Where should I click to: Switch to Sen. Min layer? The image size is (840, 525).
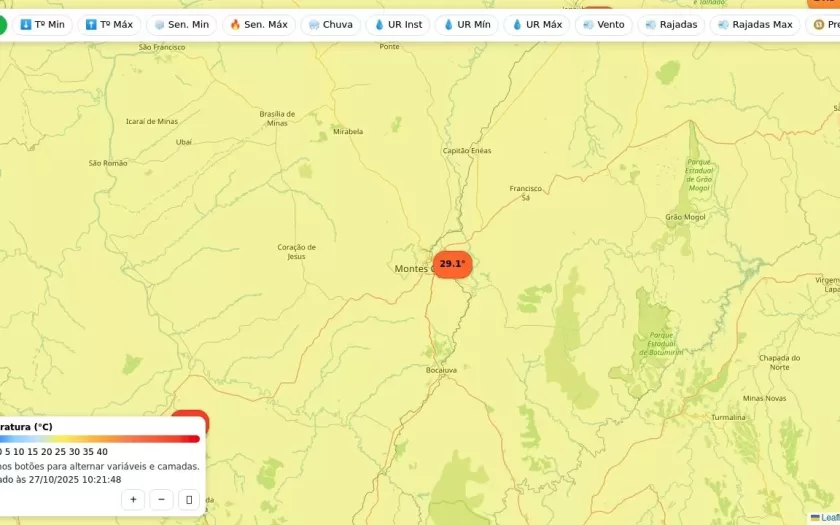click(x=182, y=25)
